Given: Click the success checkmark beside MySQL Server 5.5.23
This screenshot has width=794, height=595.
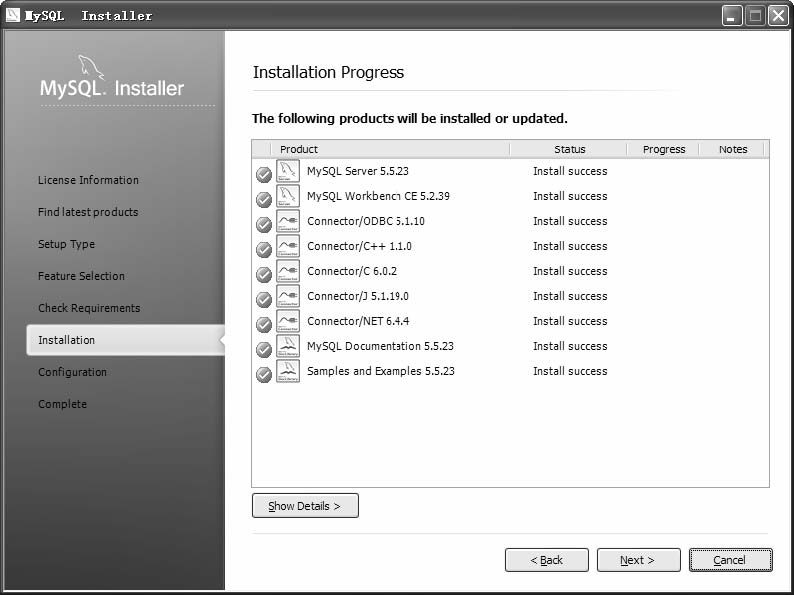Looking at the screenshot, I should click(x=264, y=175).
